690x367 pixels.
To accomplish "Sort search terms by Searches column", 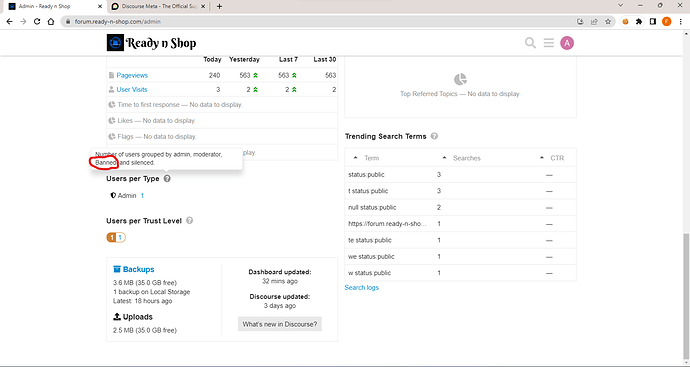I will point(462,158).
